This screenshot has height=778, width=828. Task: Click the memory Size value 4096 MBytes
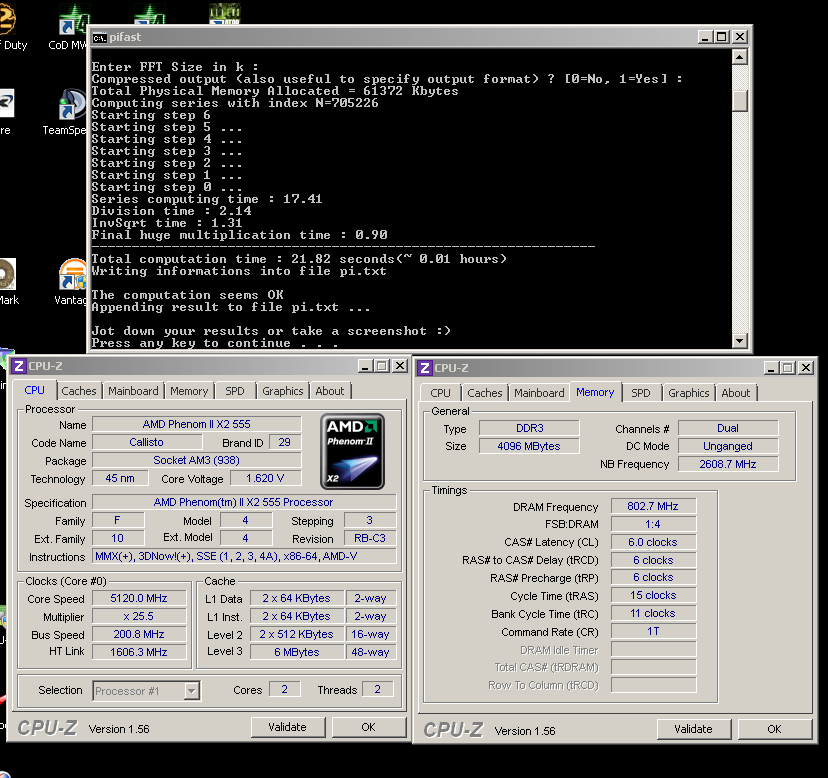[529, 446]
